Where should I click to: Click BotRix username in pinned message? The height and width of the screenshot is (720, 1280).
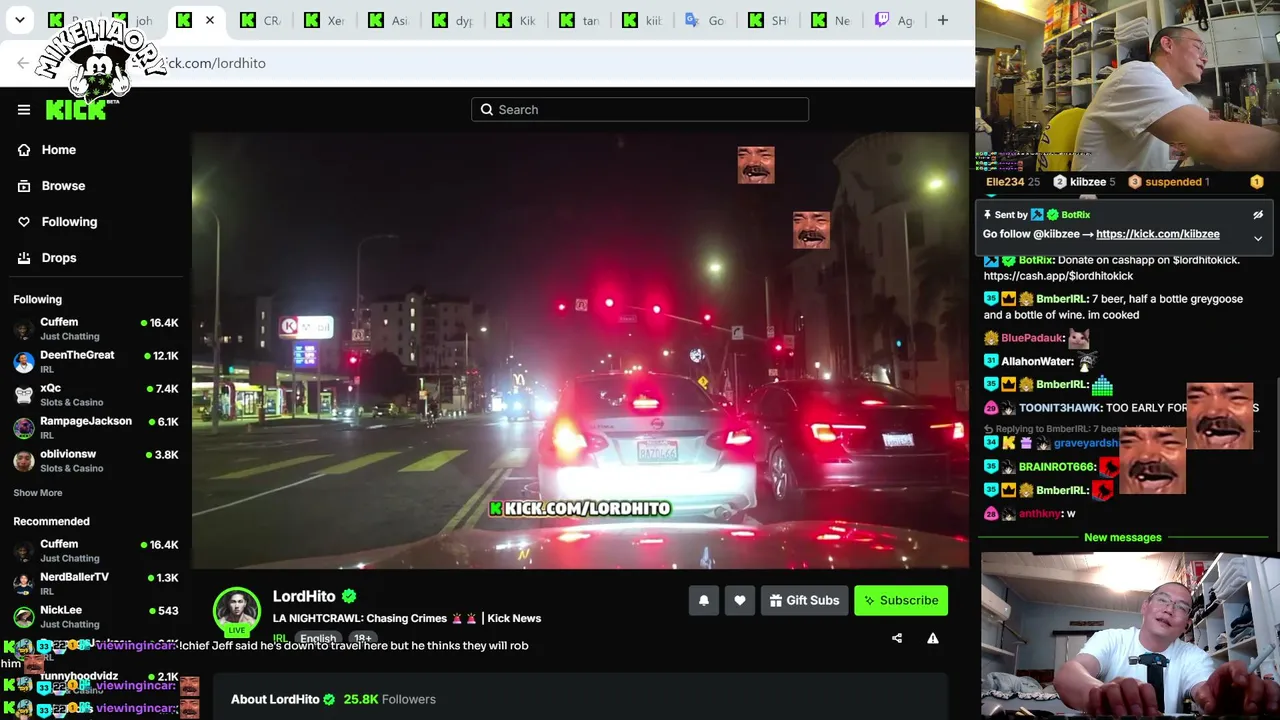1076,215
